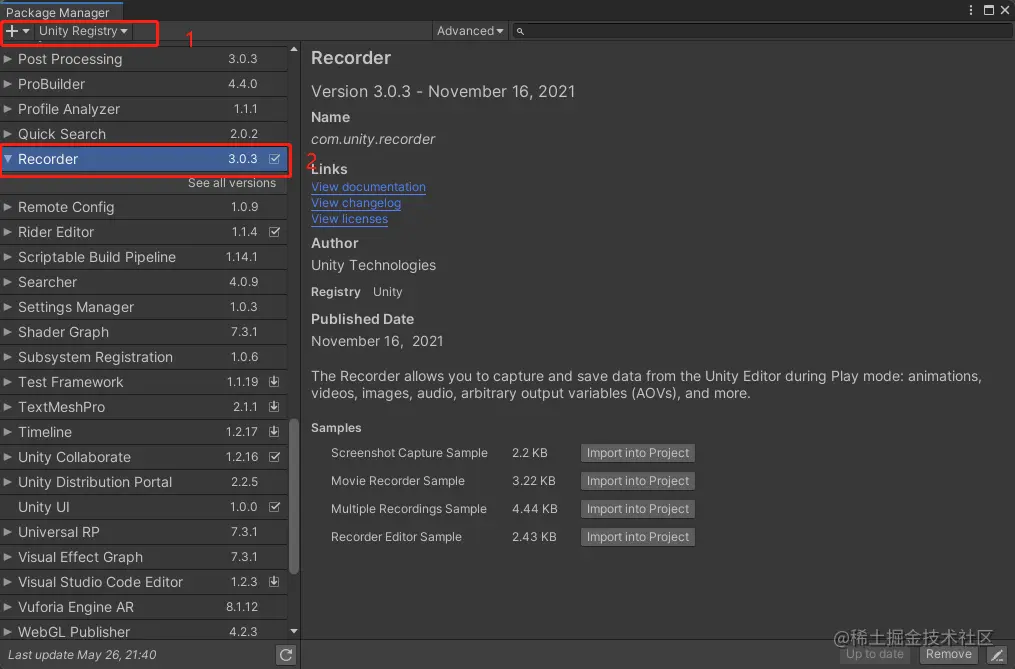This screenshot has height=669, width=1015.
Task: Open the View documentation link
Action: pos(368,187)
